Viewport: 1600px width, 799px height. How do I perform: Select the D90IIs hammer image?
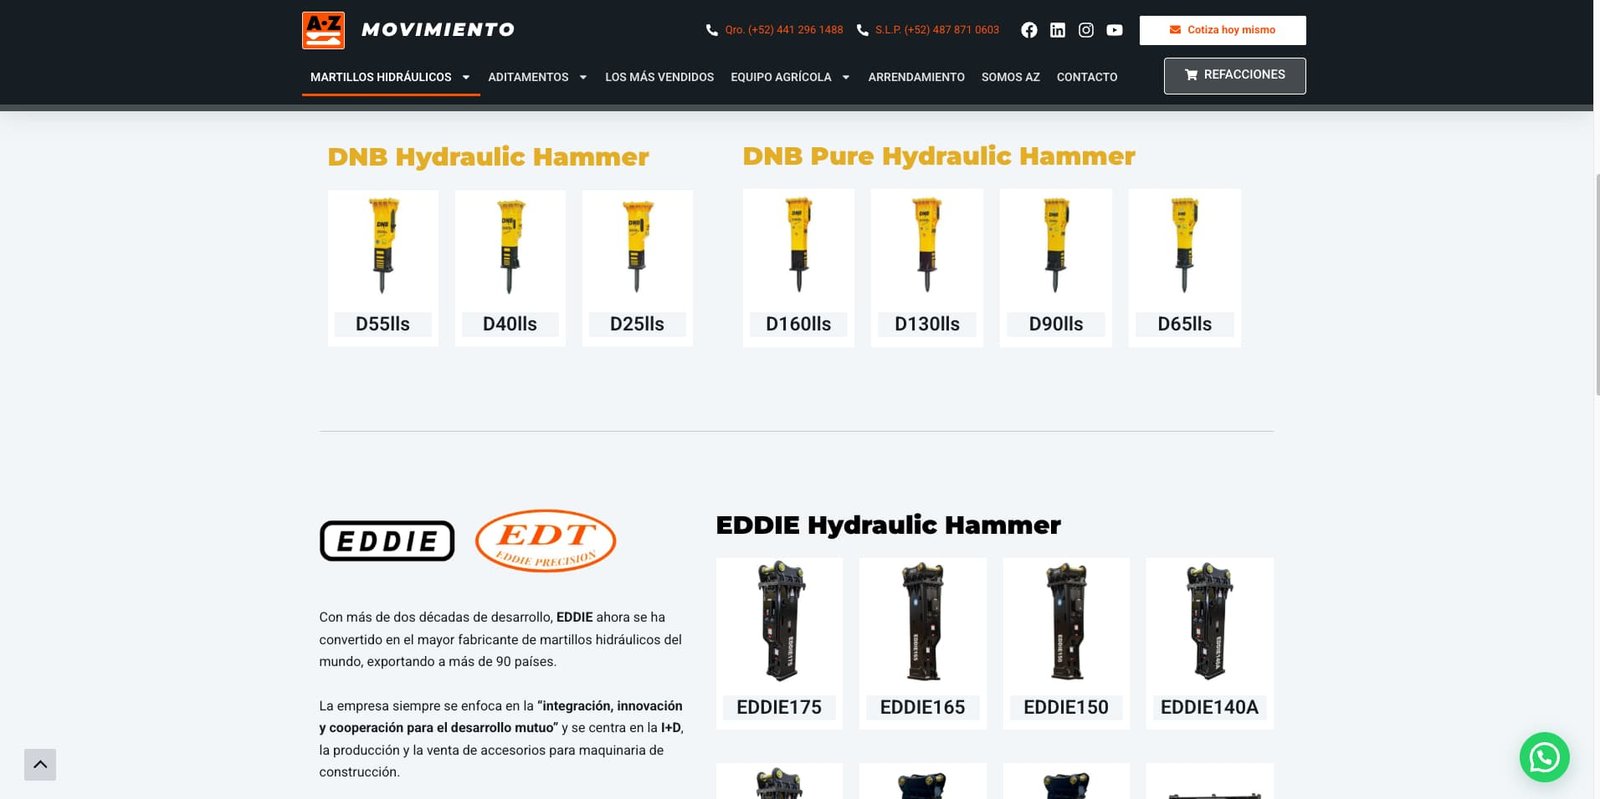1056,245
